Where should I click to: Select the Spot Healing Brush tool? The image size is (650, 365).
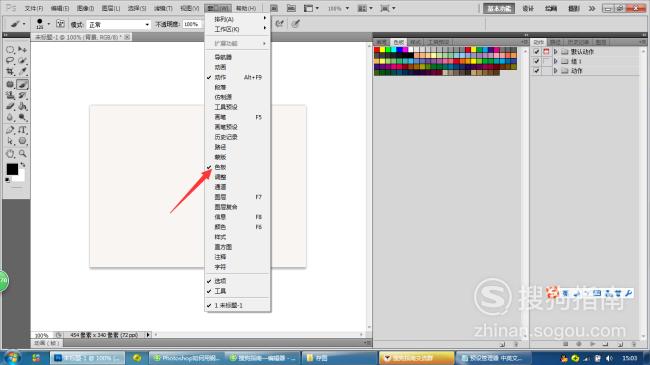(10, 85)
